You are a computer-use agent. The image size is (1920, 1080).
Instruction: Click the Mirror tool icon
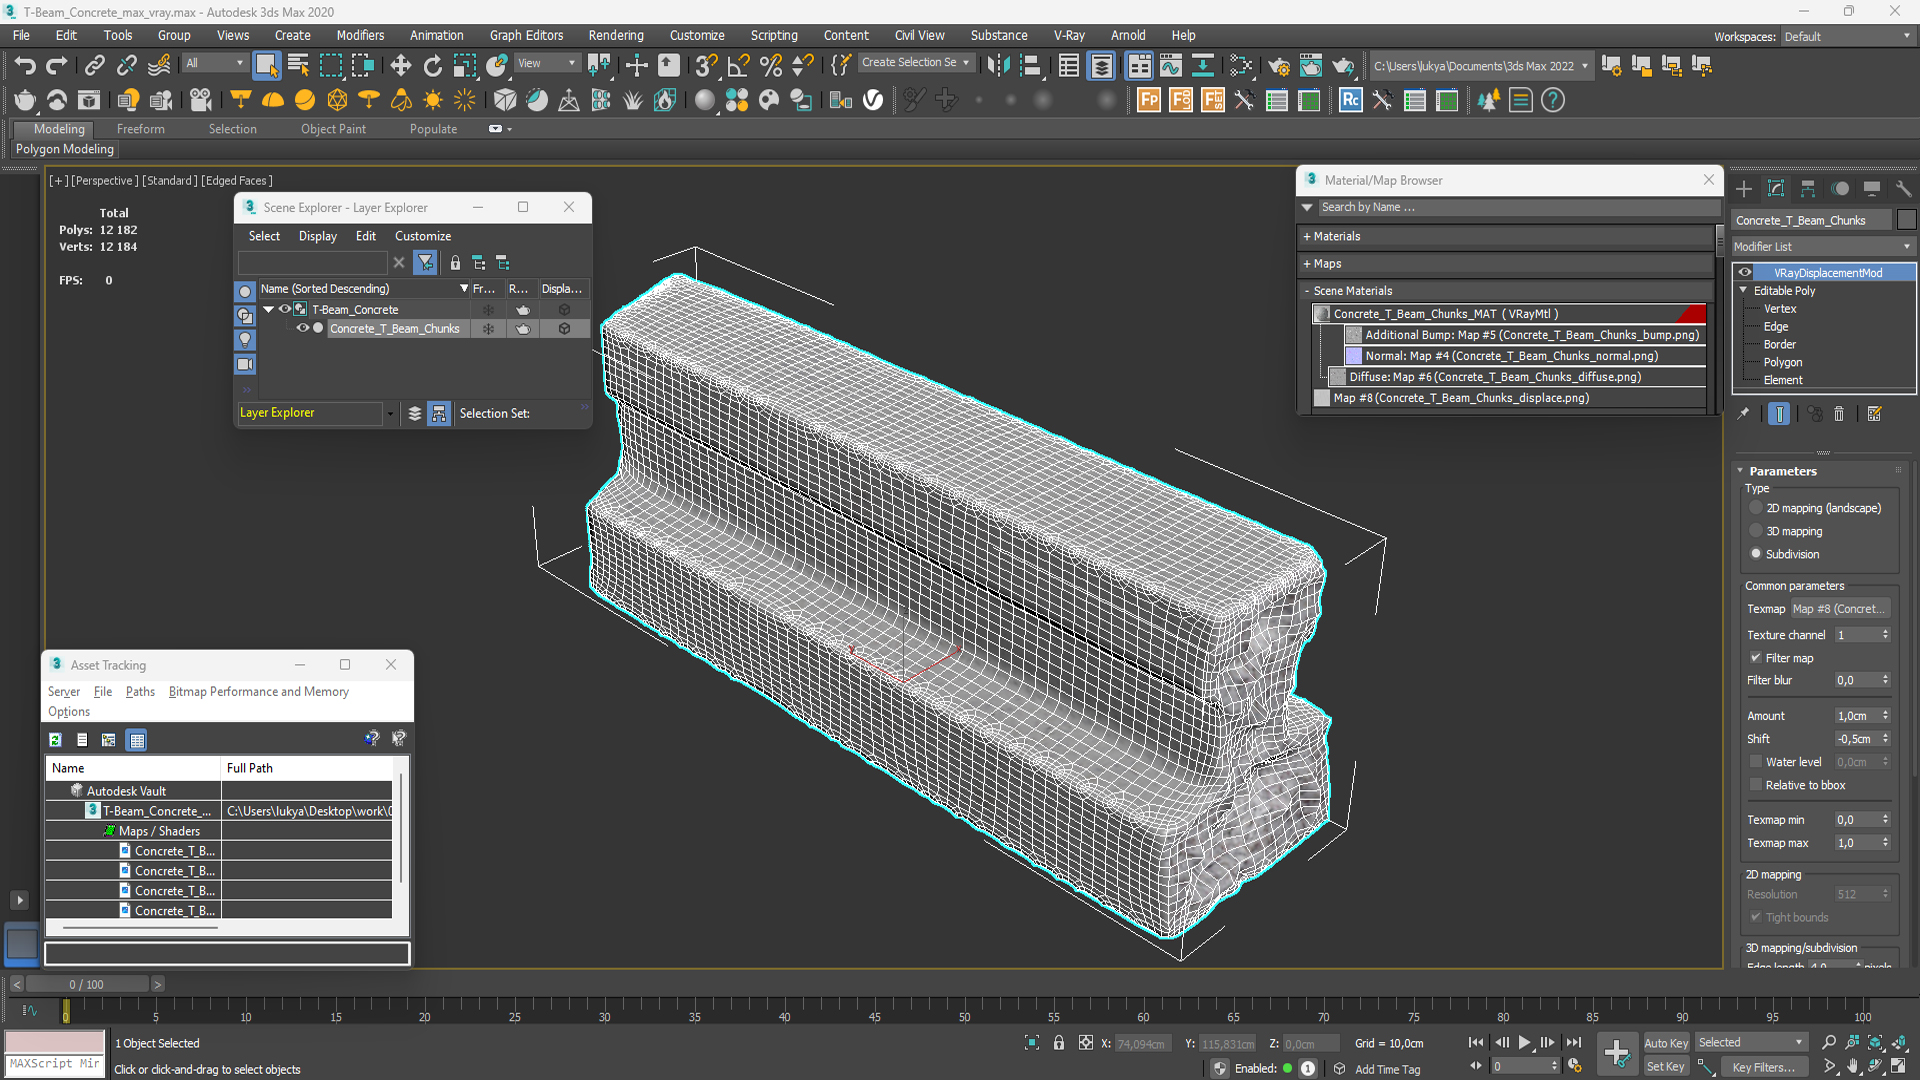click(x=997, y=66)
